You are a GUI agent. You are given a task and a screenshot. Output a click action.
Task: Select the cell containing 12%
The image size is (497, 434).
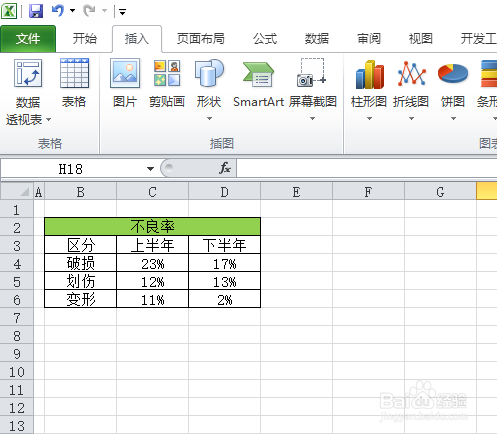[152, 281]
